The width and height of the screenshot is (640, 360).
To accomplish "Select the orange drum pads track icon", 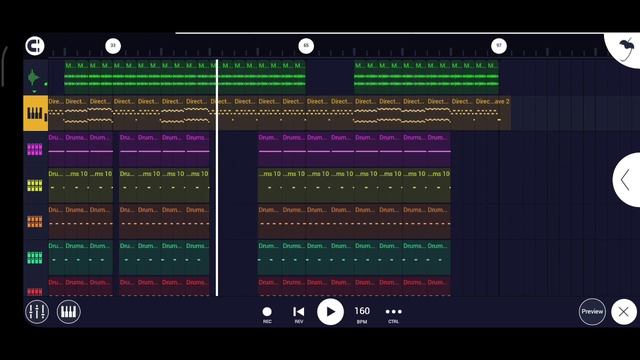I will tap(35, 222).
